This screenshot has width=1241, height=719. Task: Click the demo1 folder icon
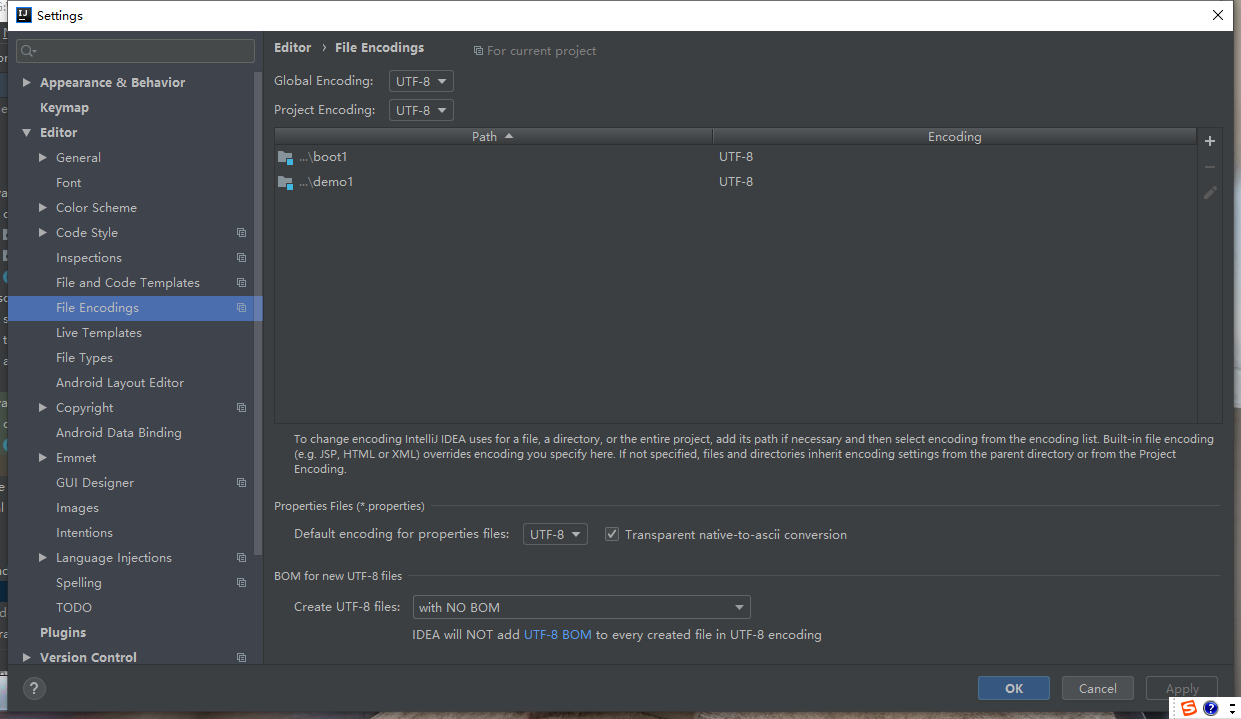285,182
